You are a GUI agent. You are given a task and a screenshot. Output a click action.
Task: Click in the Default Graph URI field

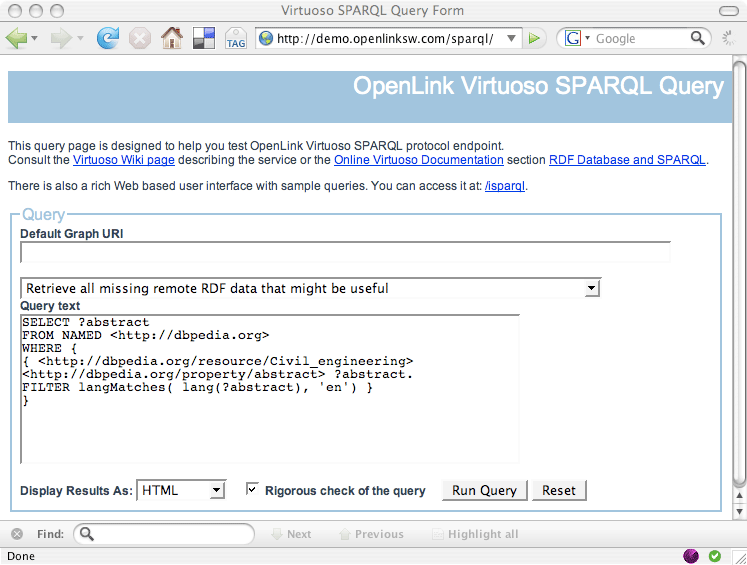click(x=345, y=252)
